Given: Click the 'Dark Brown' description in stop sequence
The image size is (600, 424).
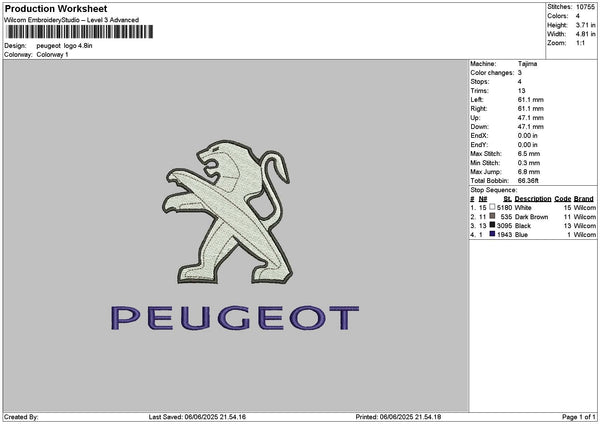Looking at the screenshot, I should pos(531,217).
